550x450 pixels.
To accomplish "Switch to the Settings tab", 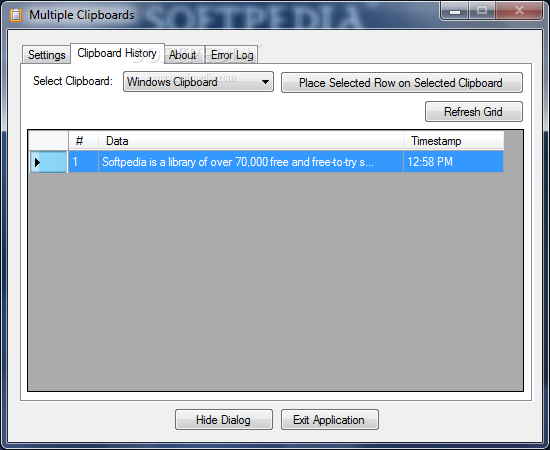I will (46, 55).
